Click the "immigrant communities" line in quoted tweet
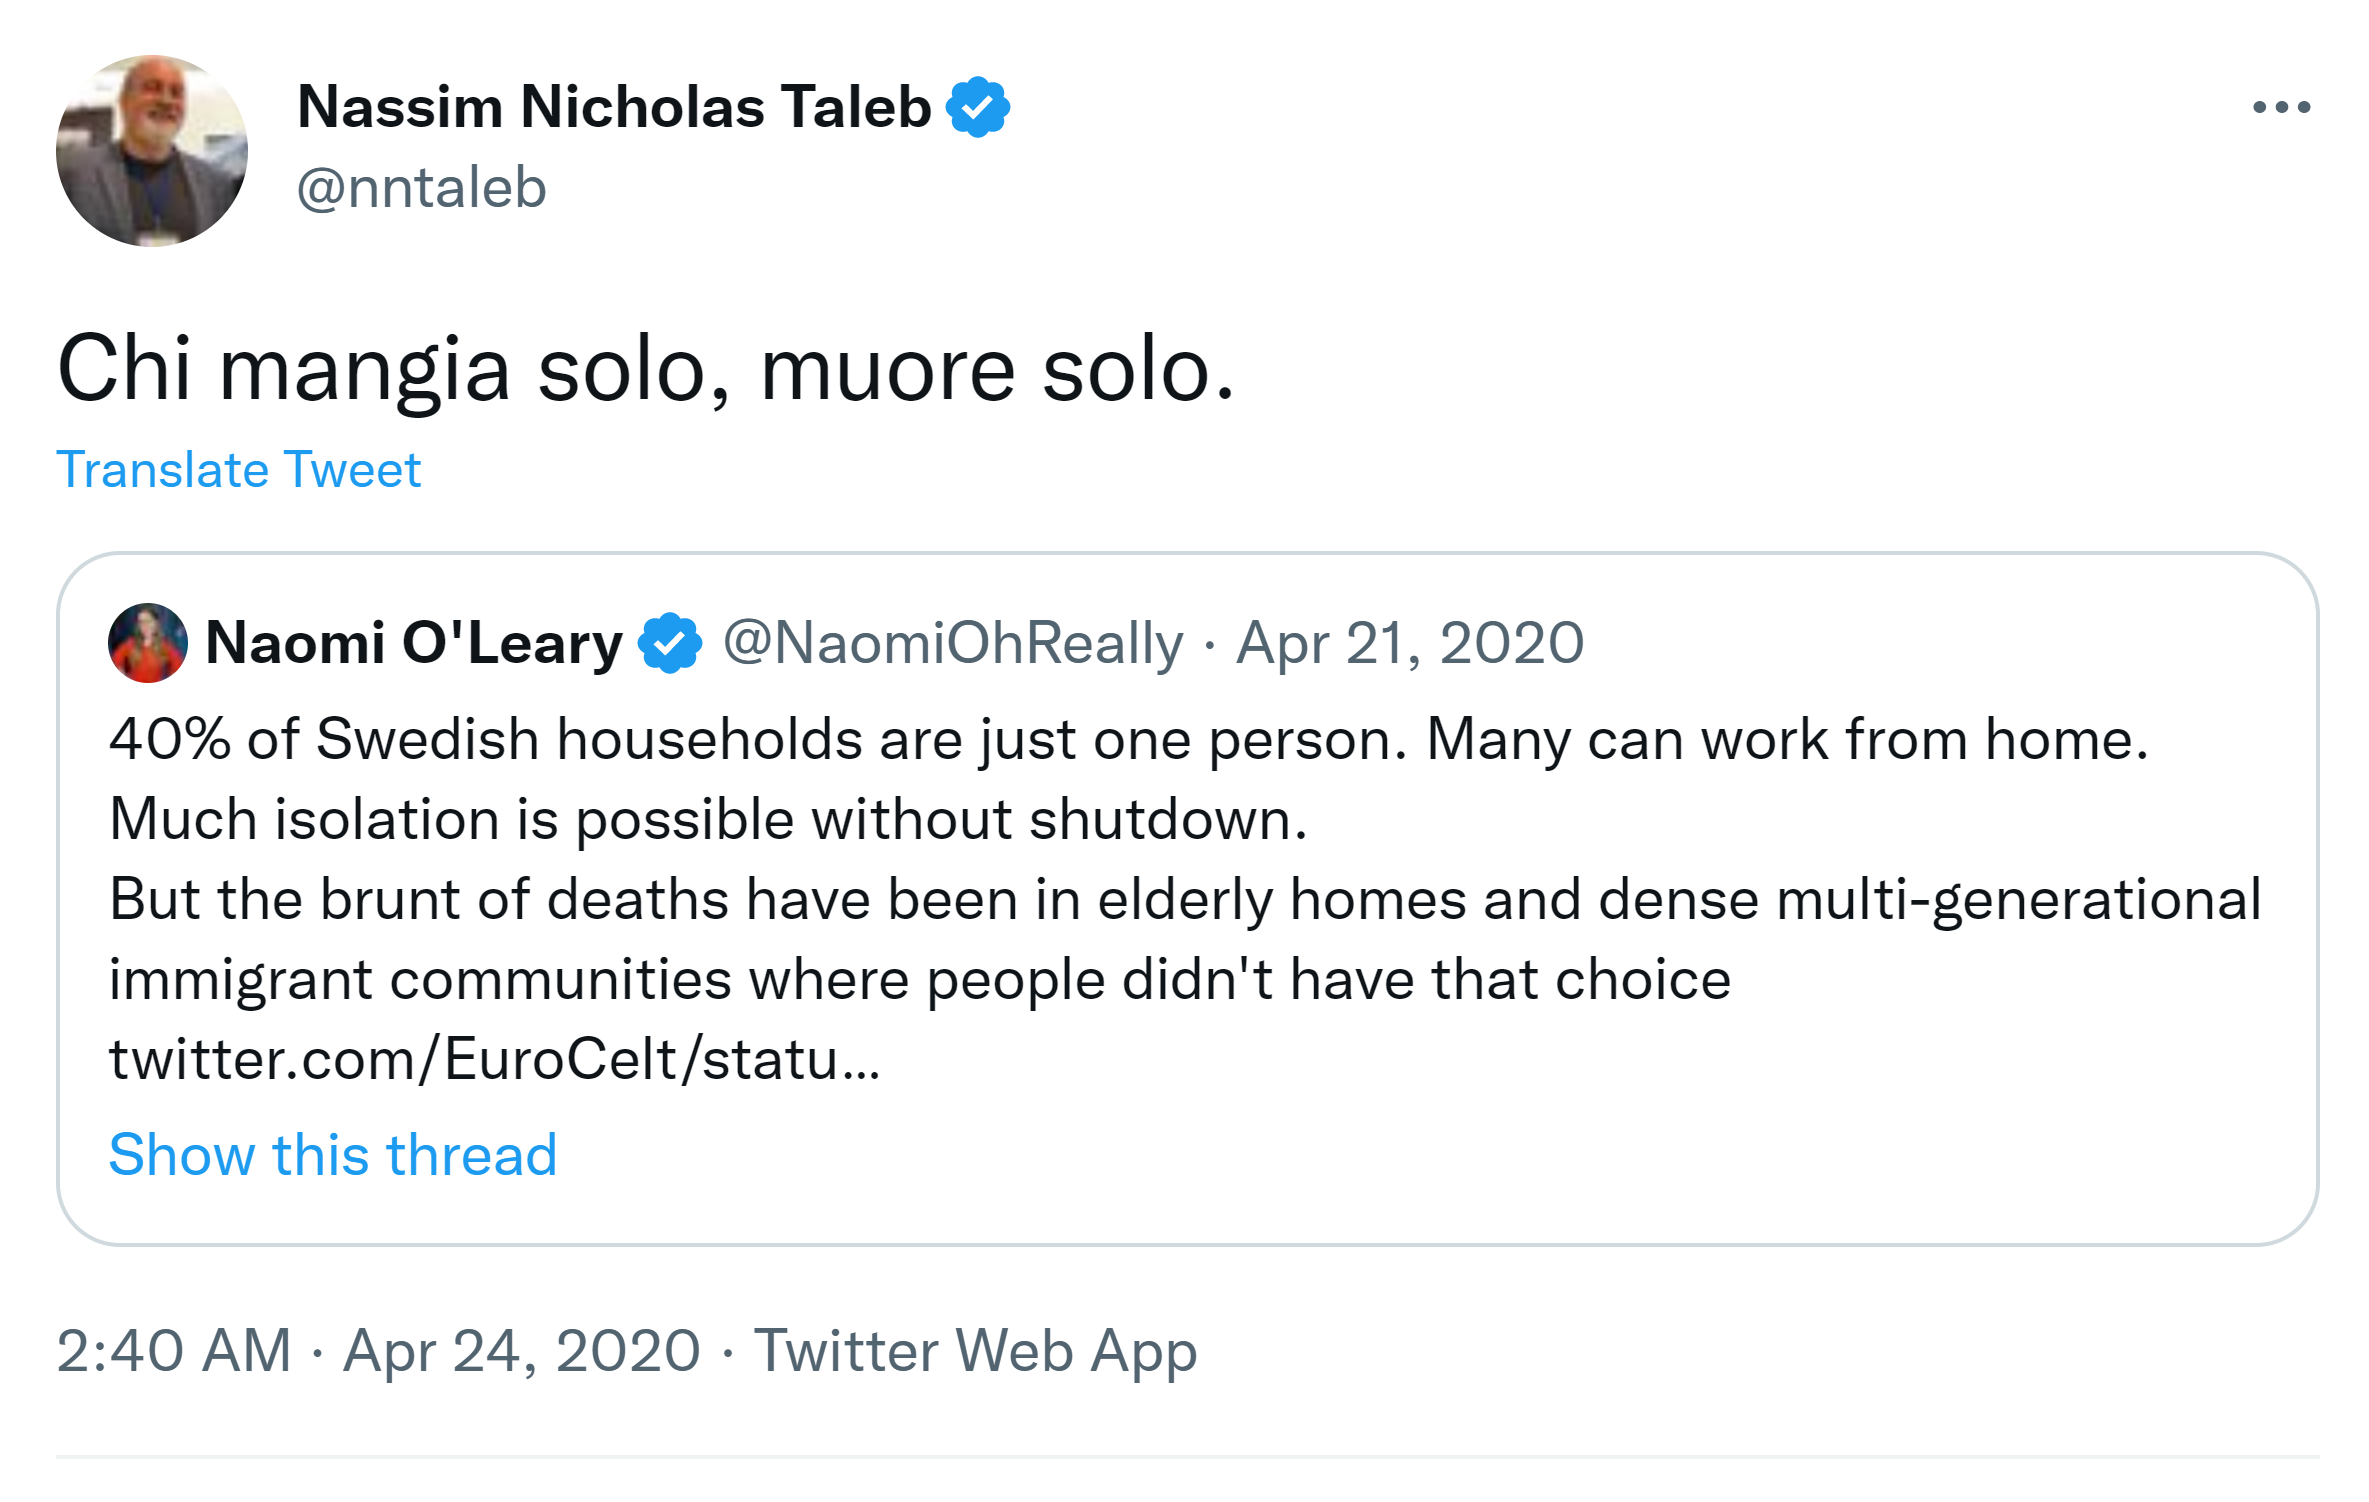2369x1502 pixels. (x=919, y=980)
